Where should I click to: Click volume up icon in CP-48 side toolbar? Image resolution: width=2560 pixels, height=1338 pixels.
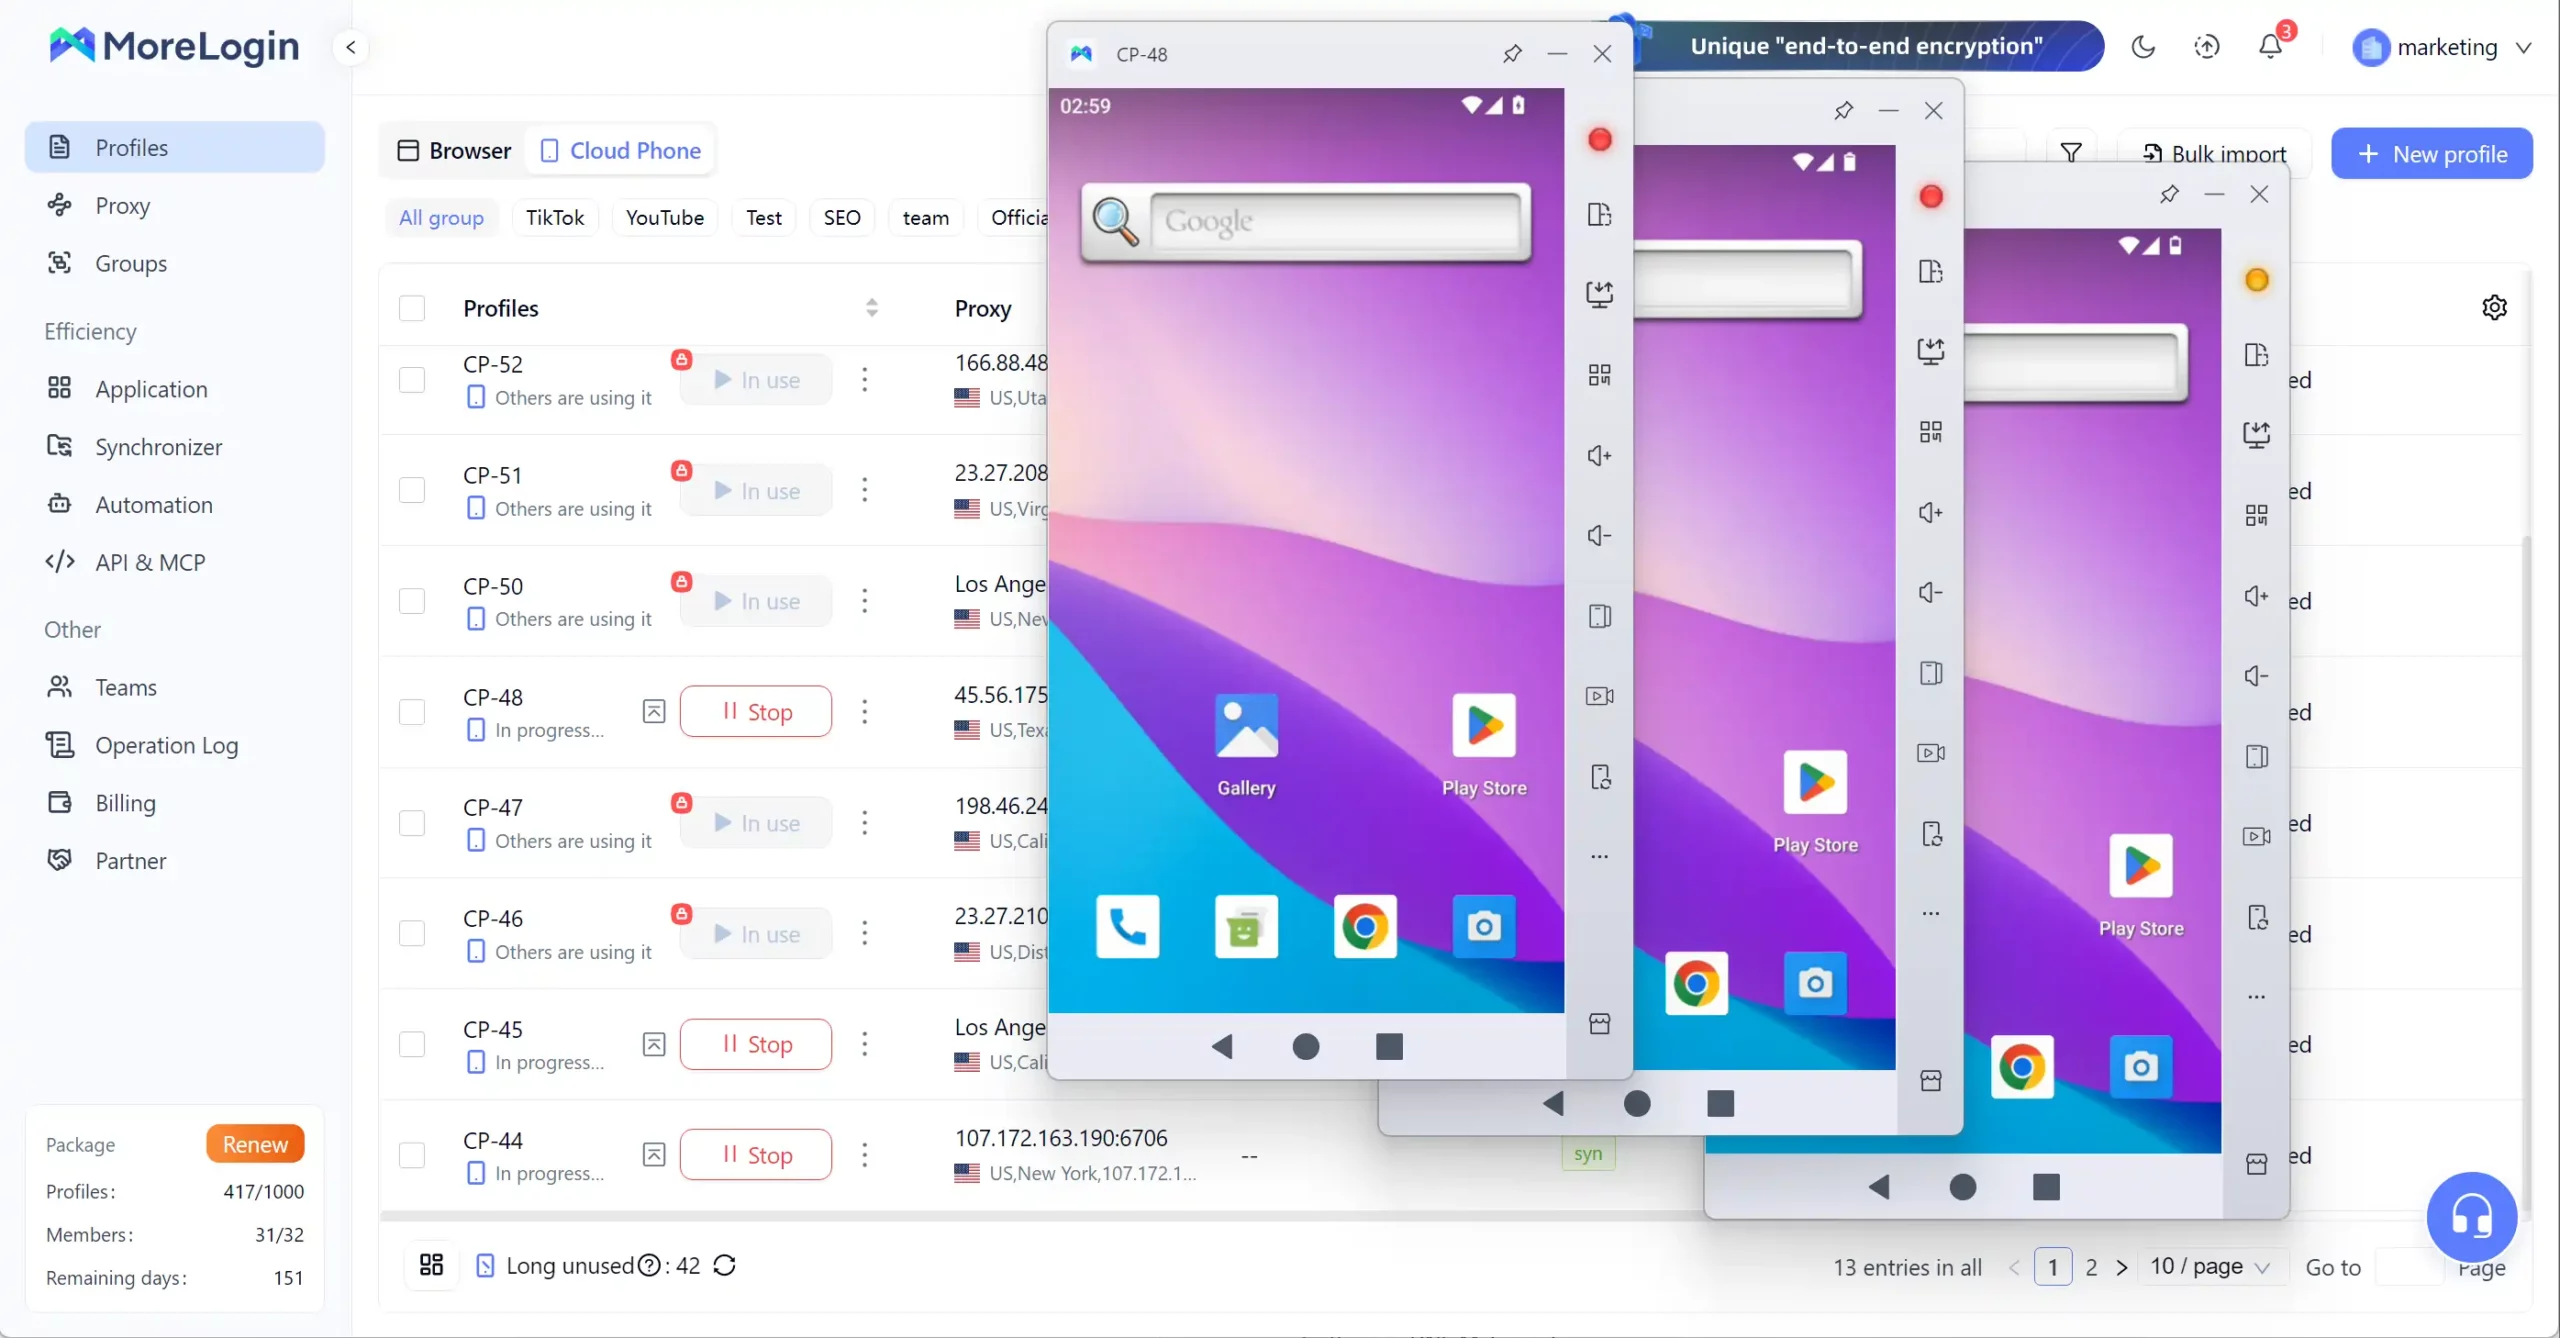click(1600, 456)
